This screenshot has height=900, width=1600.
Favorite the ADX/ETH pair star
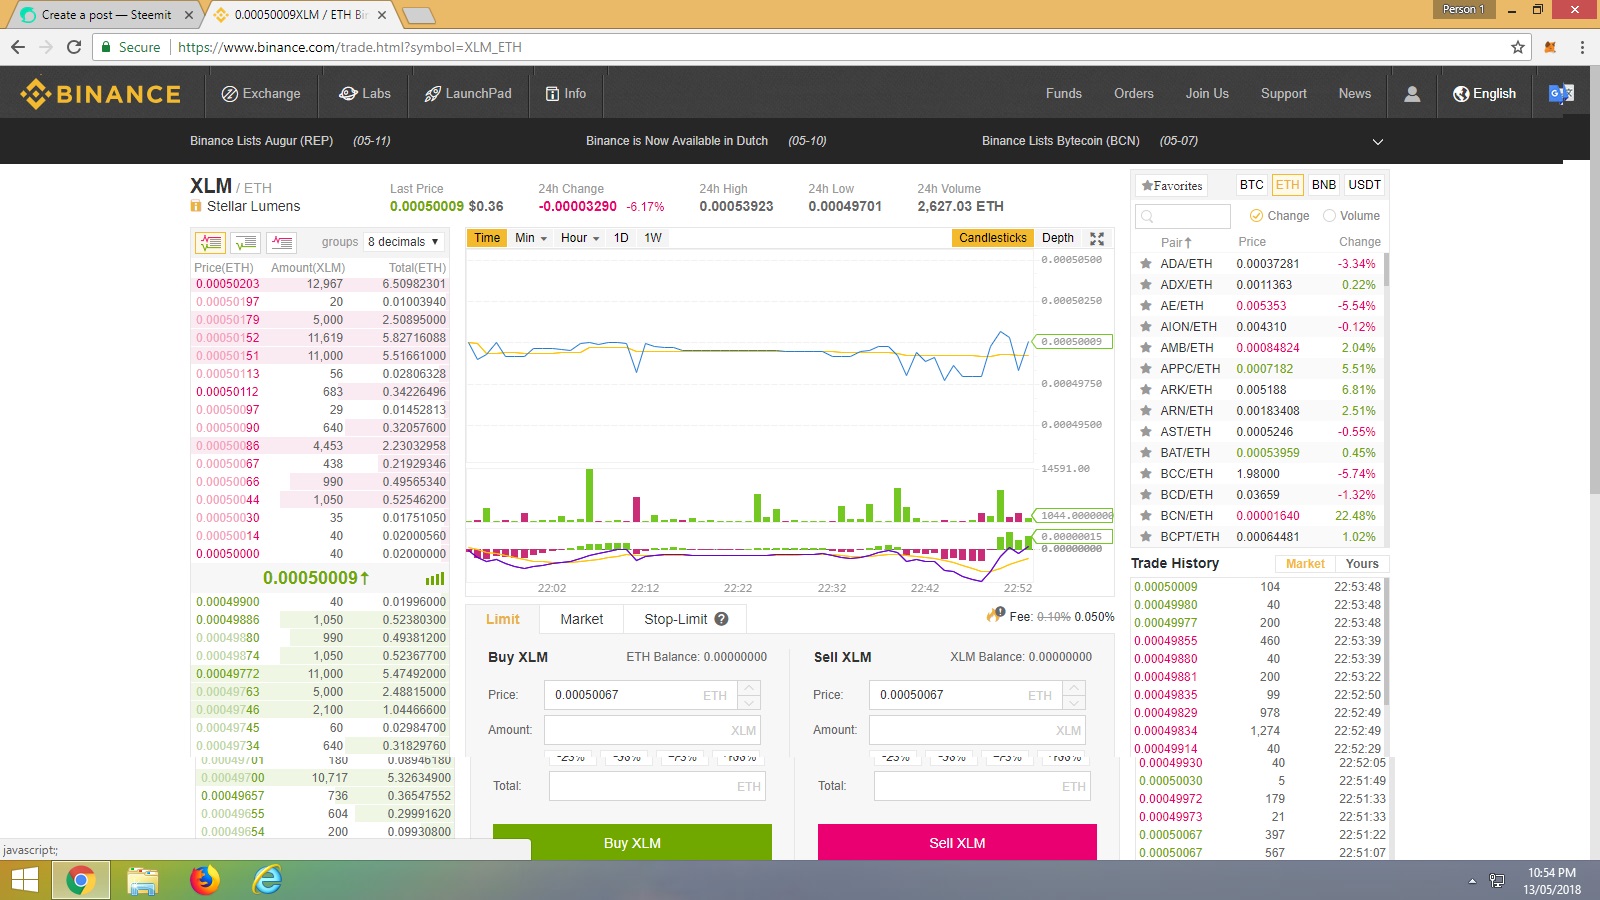click(1146, 285)
